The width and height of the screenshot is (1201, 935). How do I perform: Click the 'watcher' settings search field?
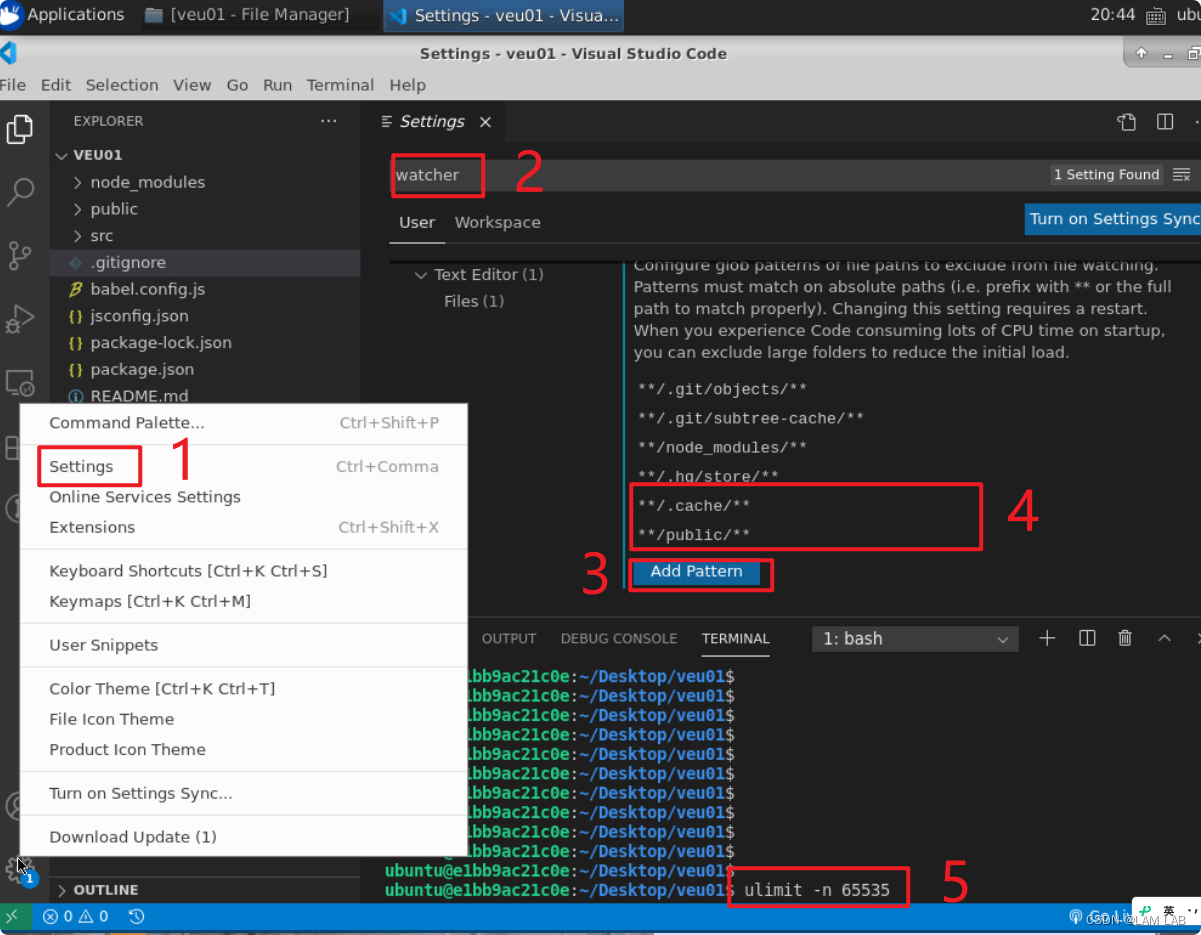tap(436, 174)
